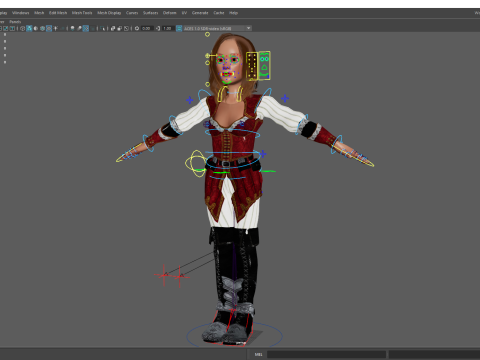Toggle the highlighted anti-aliasing icon
This screenshot has width=480, height=360.
tap(86, 28)
